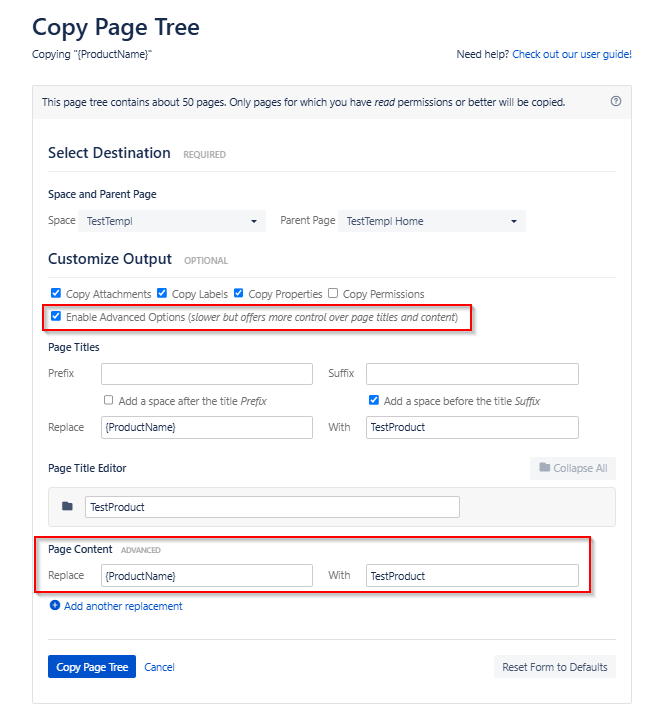
Task: Toggle the Copy Attachments checkbox
Action: point(56,293)
